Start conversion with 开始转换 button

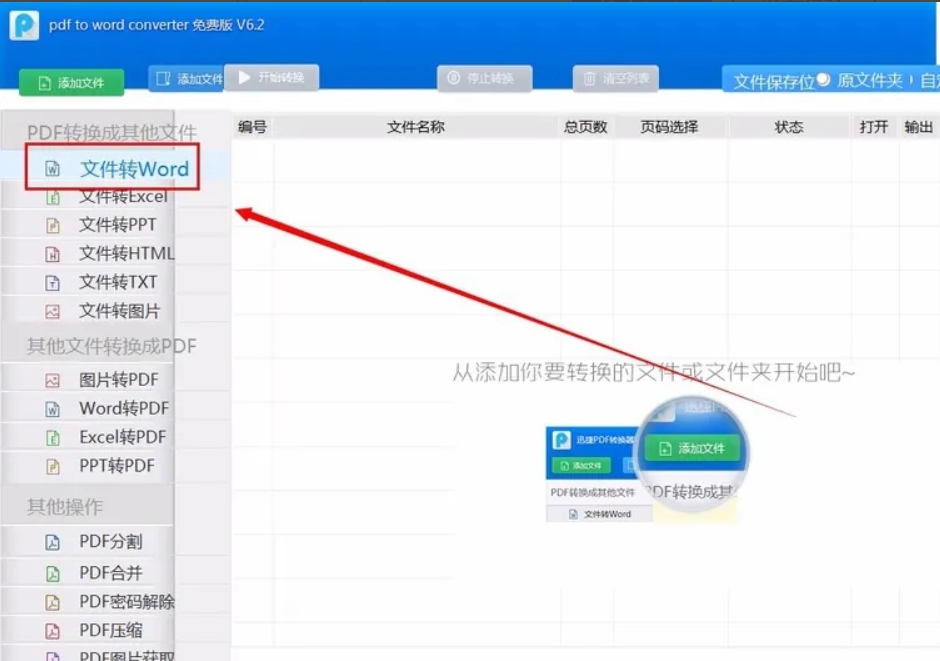tap(271, 77)
